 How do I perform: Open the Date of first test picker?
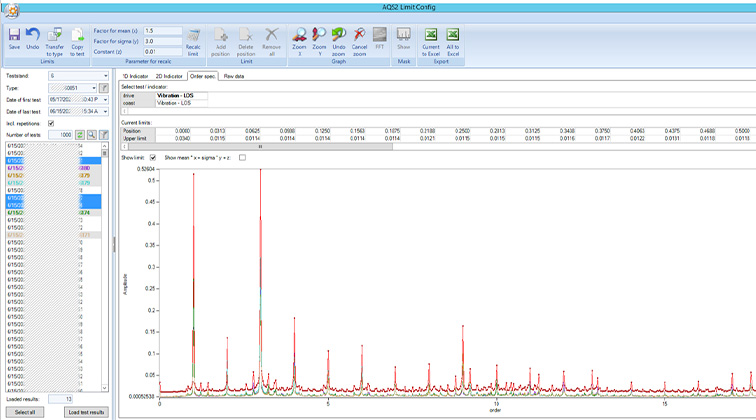click(x=106, y=99)
